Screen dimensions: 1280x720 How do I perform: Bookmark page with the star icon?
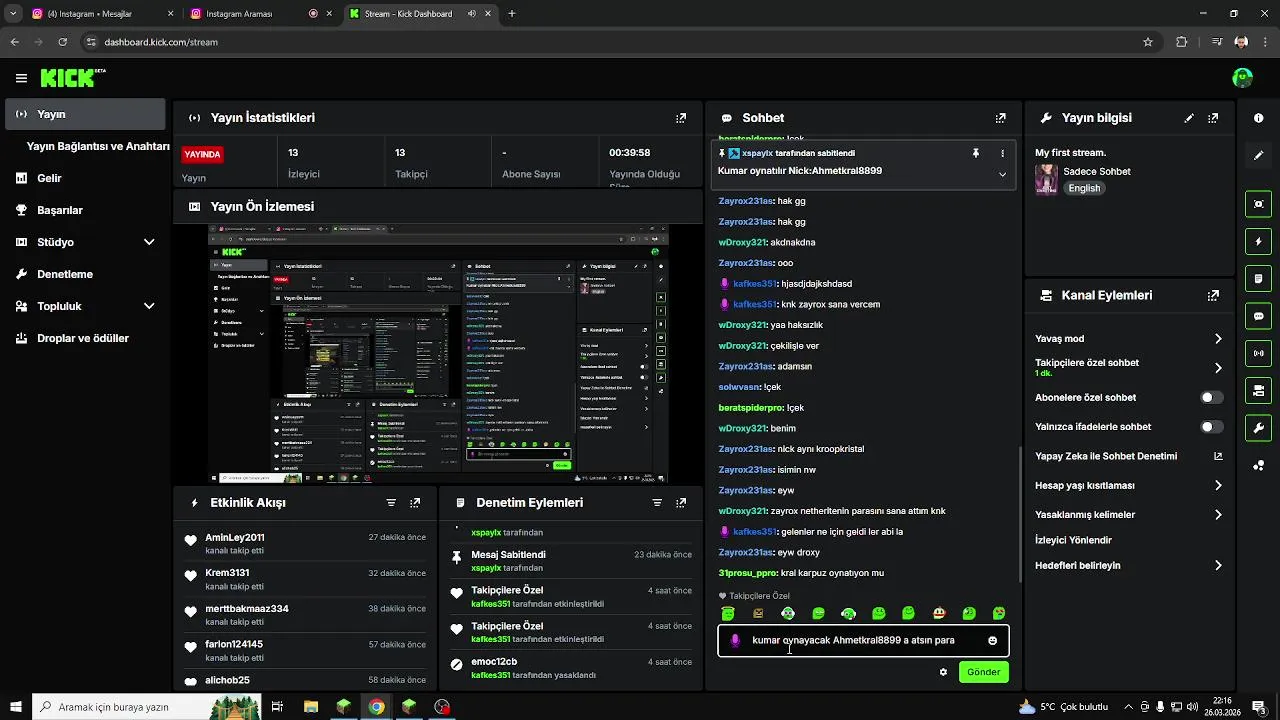coord(1148,42)
